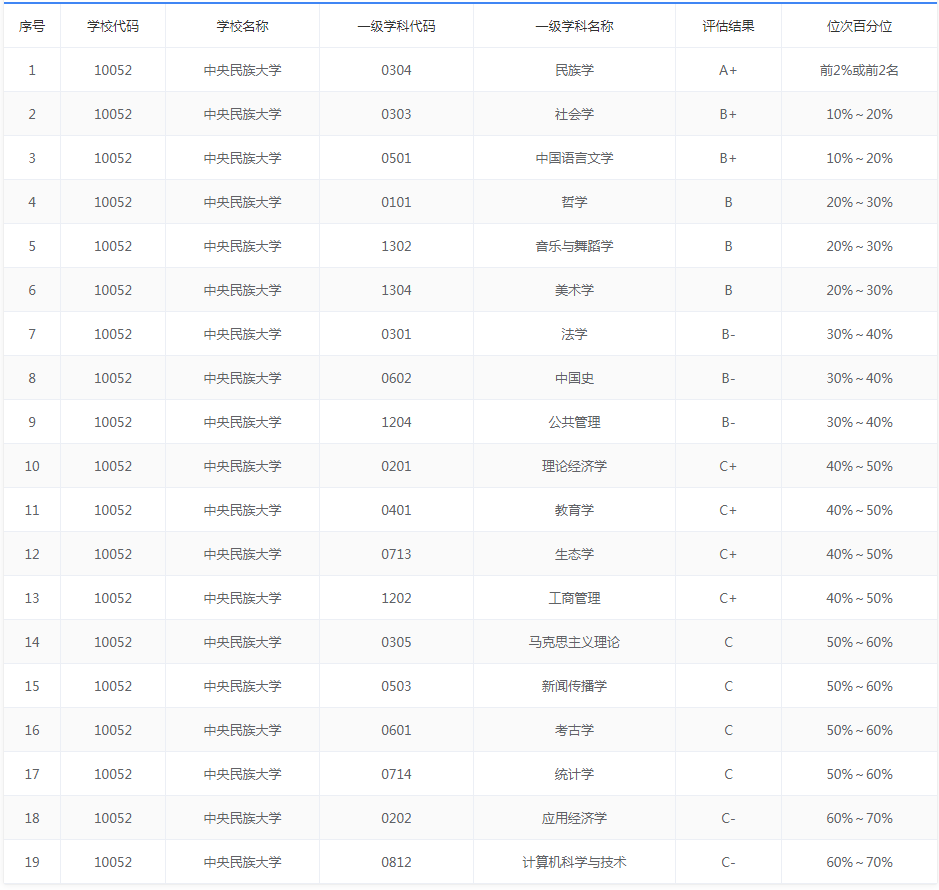
Task: Select the 应用经济学 subject cell
Action: click(x=574, y=819)
